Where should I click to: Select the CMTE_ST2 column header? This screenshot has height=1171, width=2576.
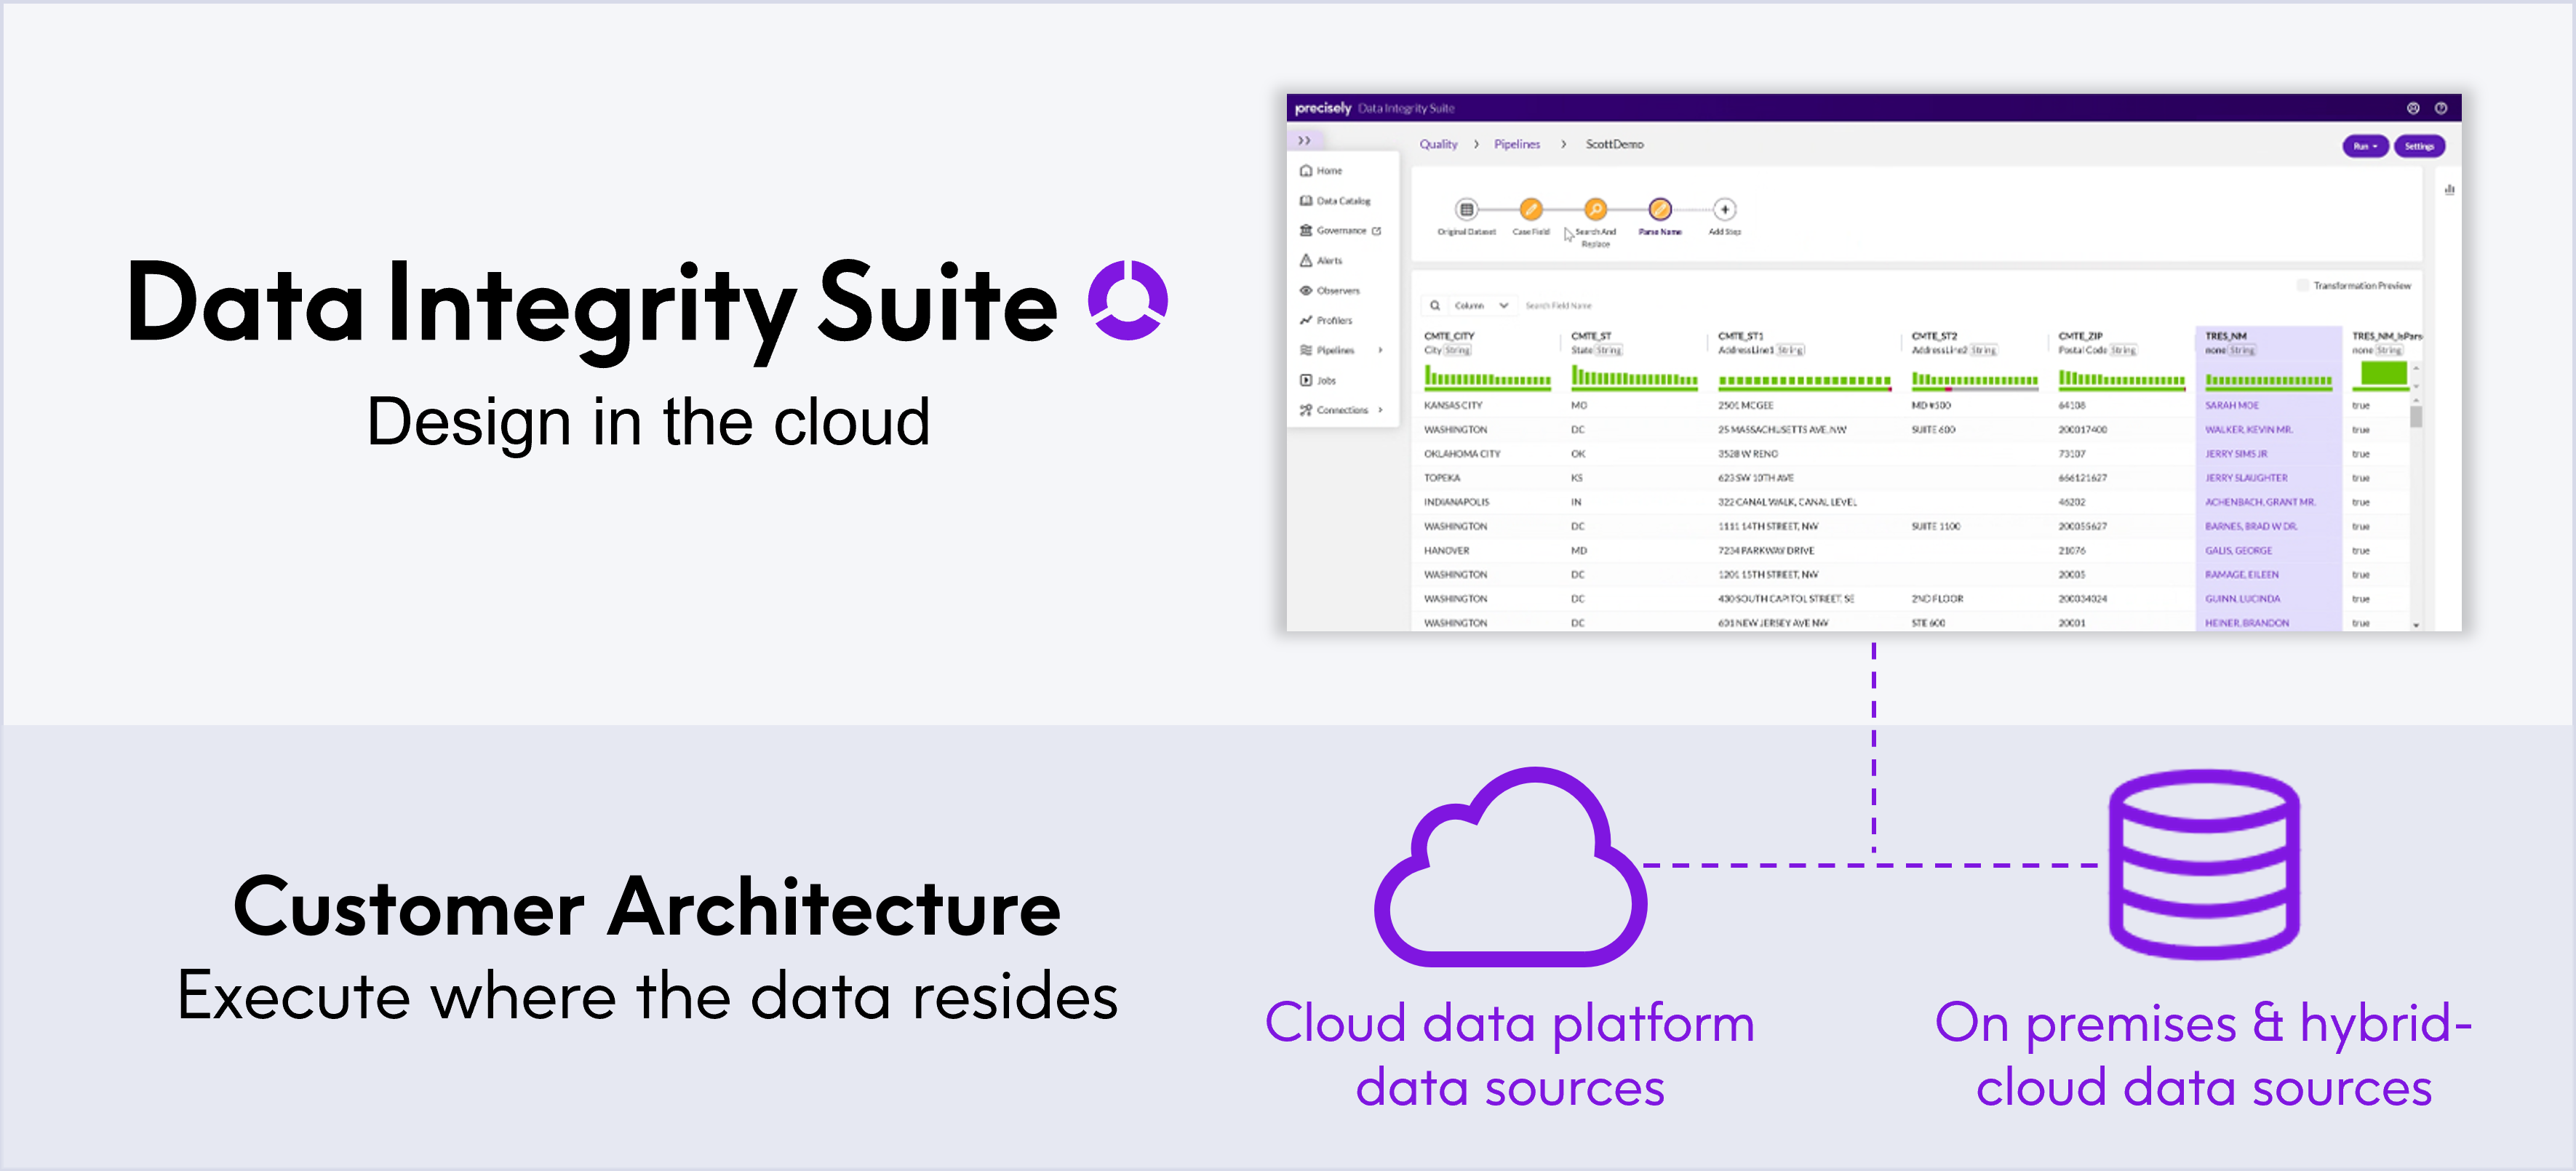click(1934, 337)
